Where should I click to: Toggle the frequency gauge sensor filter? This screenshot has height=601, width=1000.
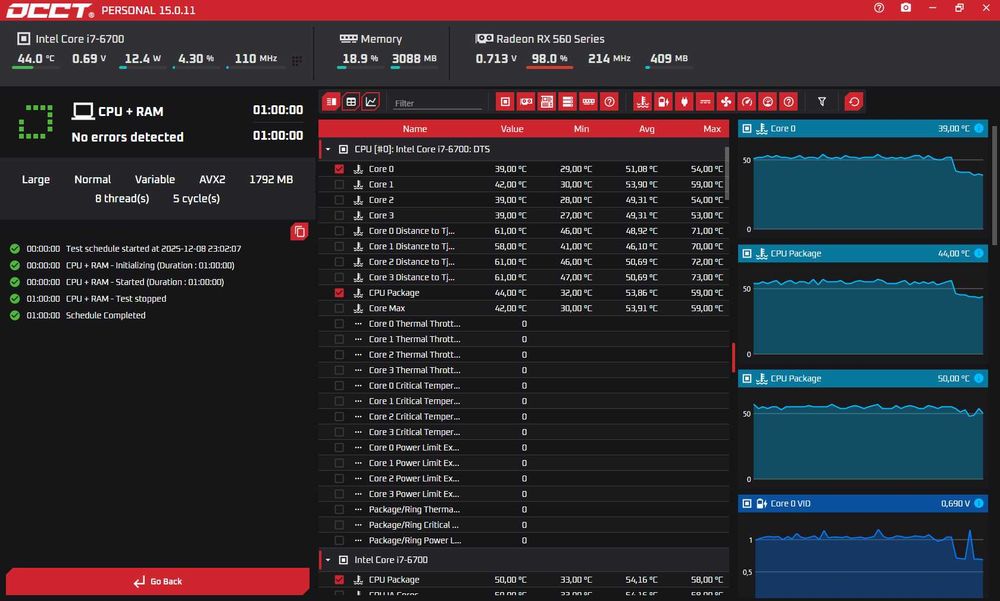click(x=747, y=101)
